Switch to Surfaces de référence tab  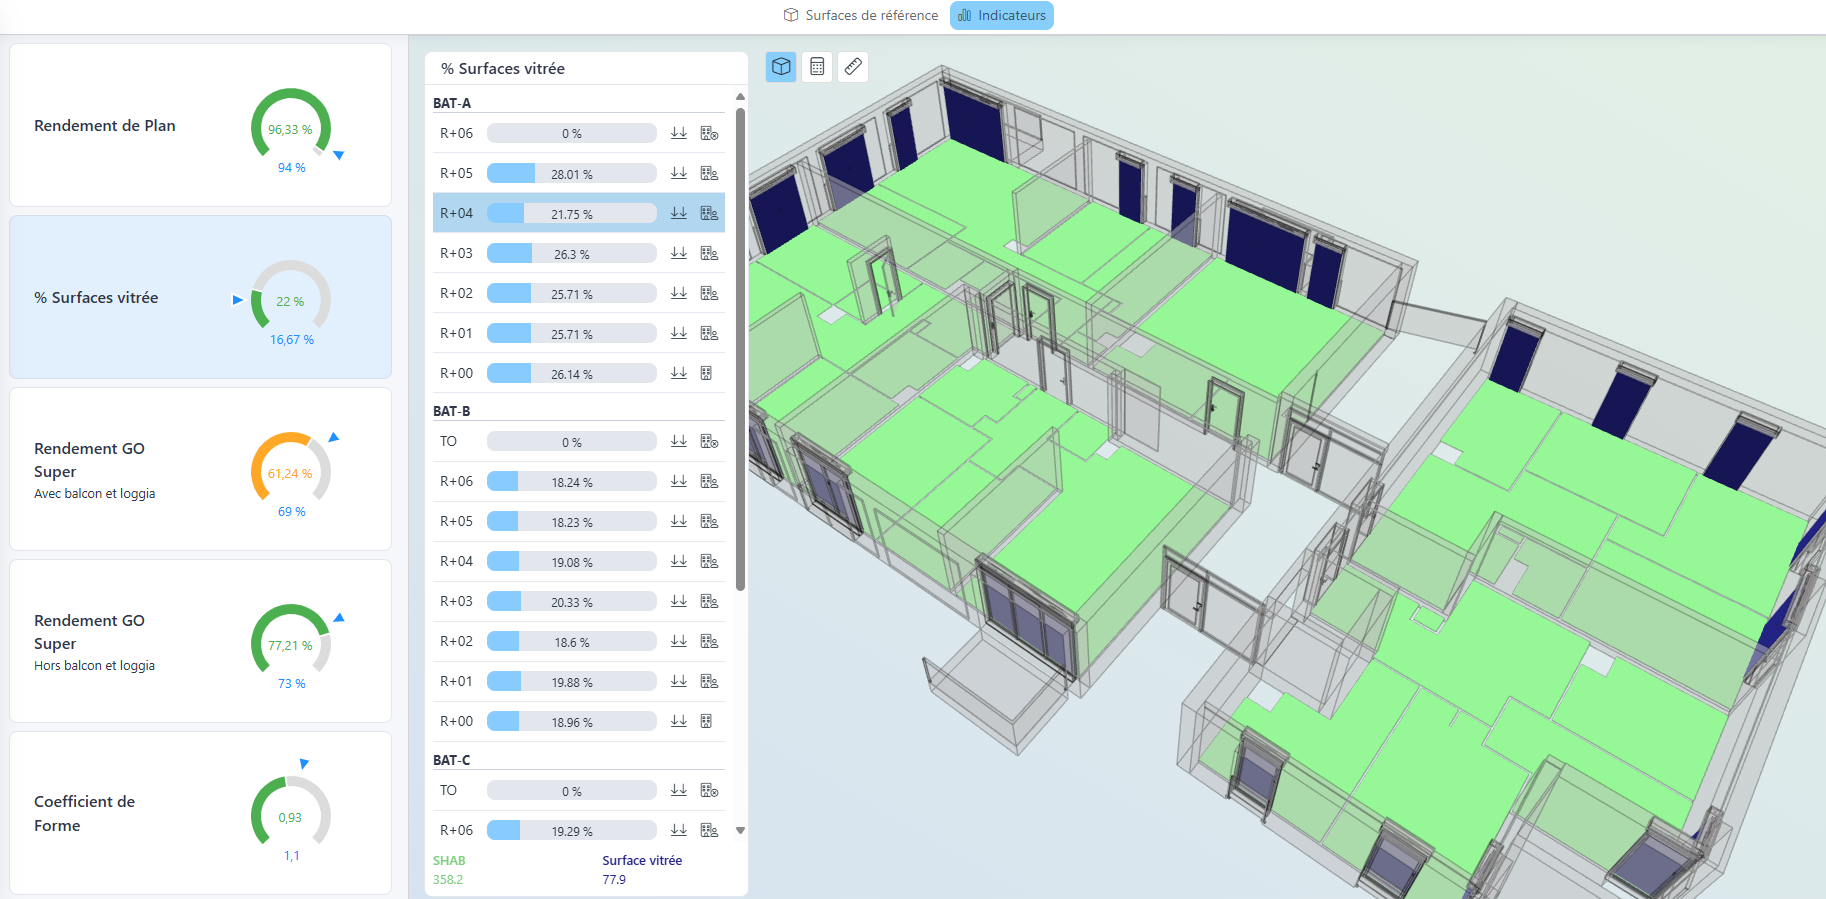point(861,15)
